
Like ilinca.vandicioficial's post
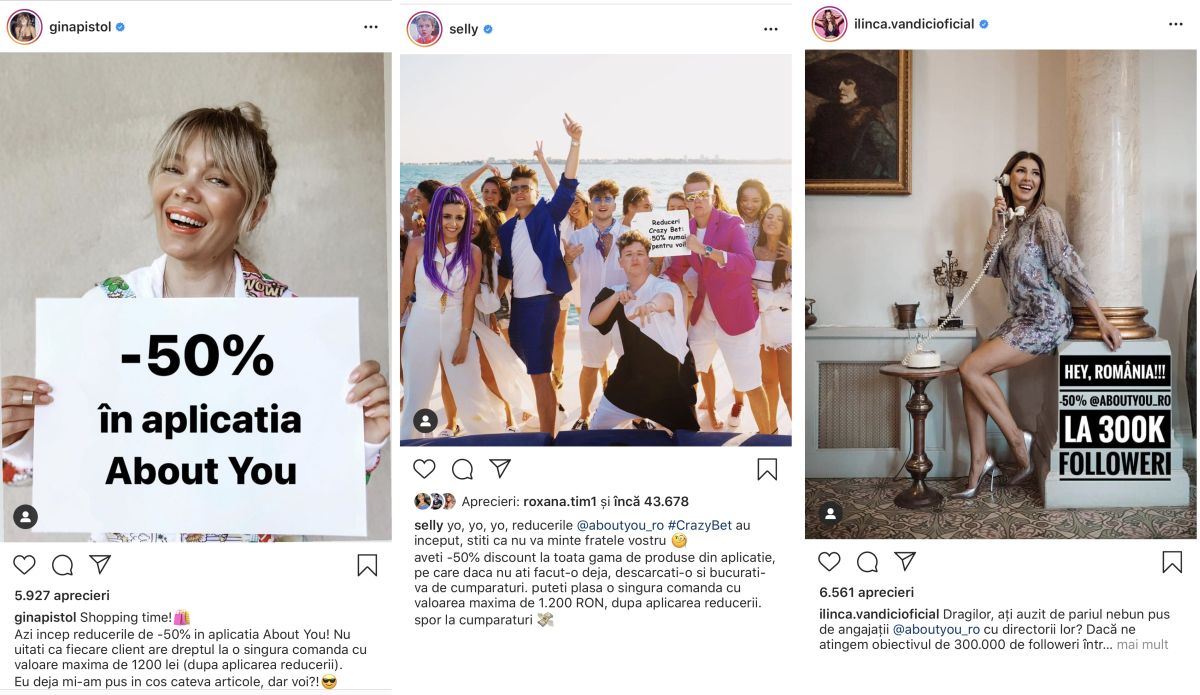[830, 562]
